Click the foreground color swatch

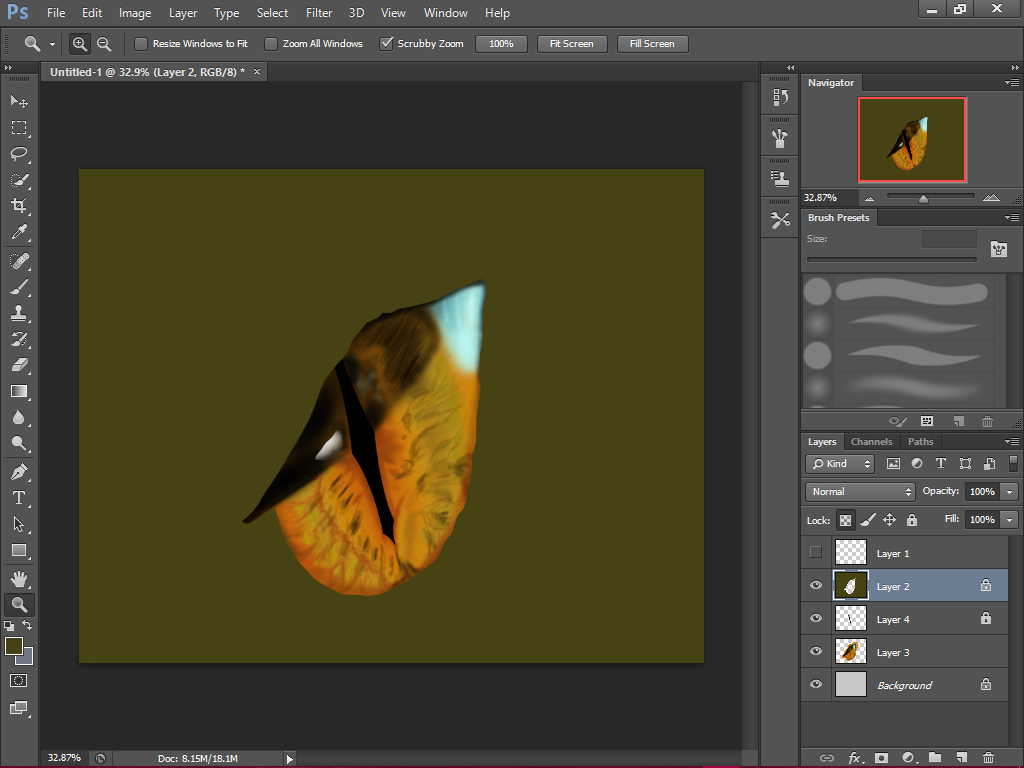click(x=14, y=648)
